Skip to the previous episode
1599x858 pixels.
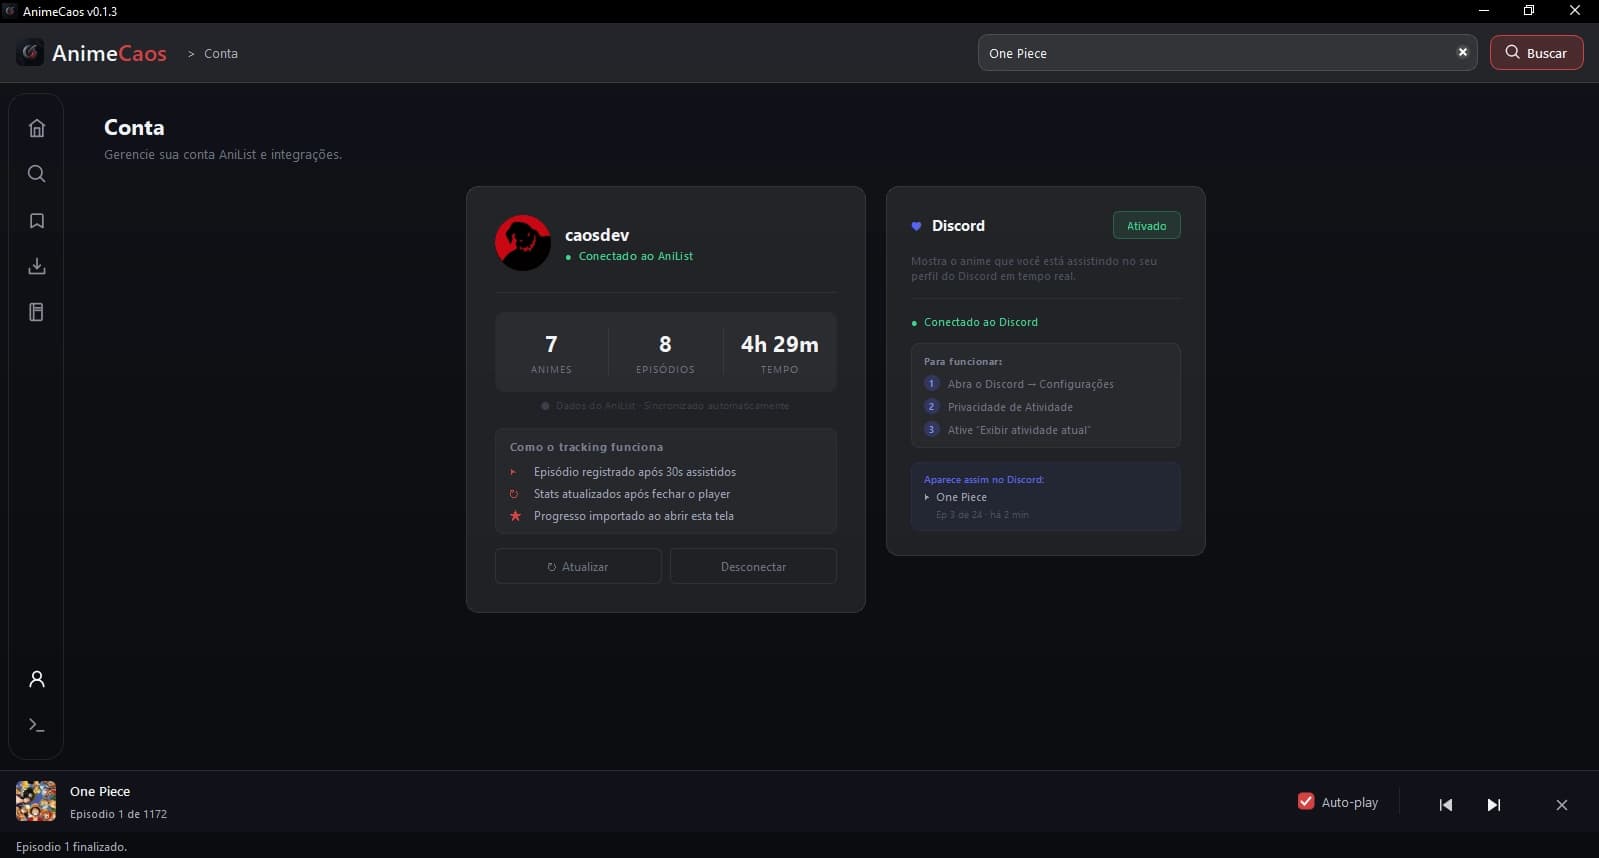pos(1445,805)
